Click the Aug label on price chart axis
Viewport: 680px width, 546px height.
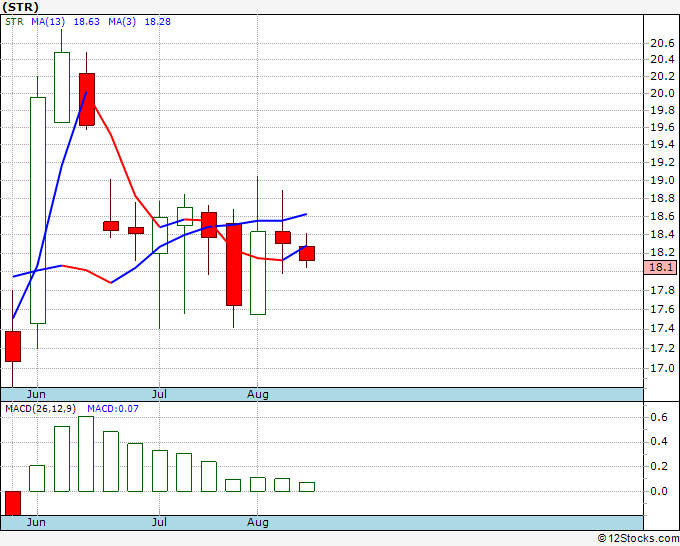pos(258,394)
